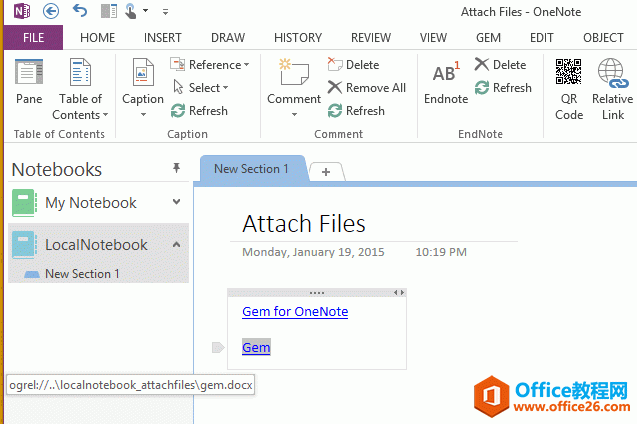Open Touch/Mouse mode dropdown arrow

145,11
